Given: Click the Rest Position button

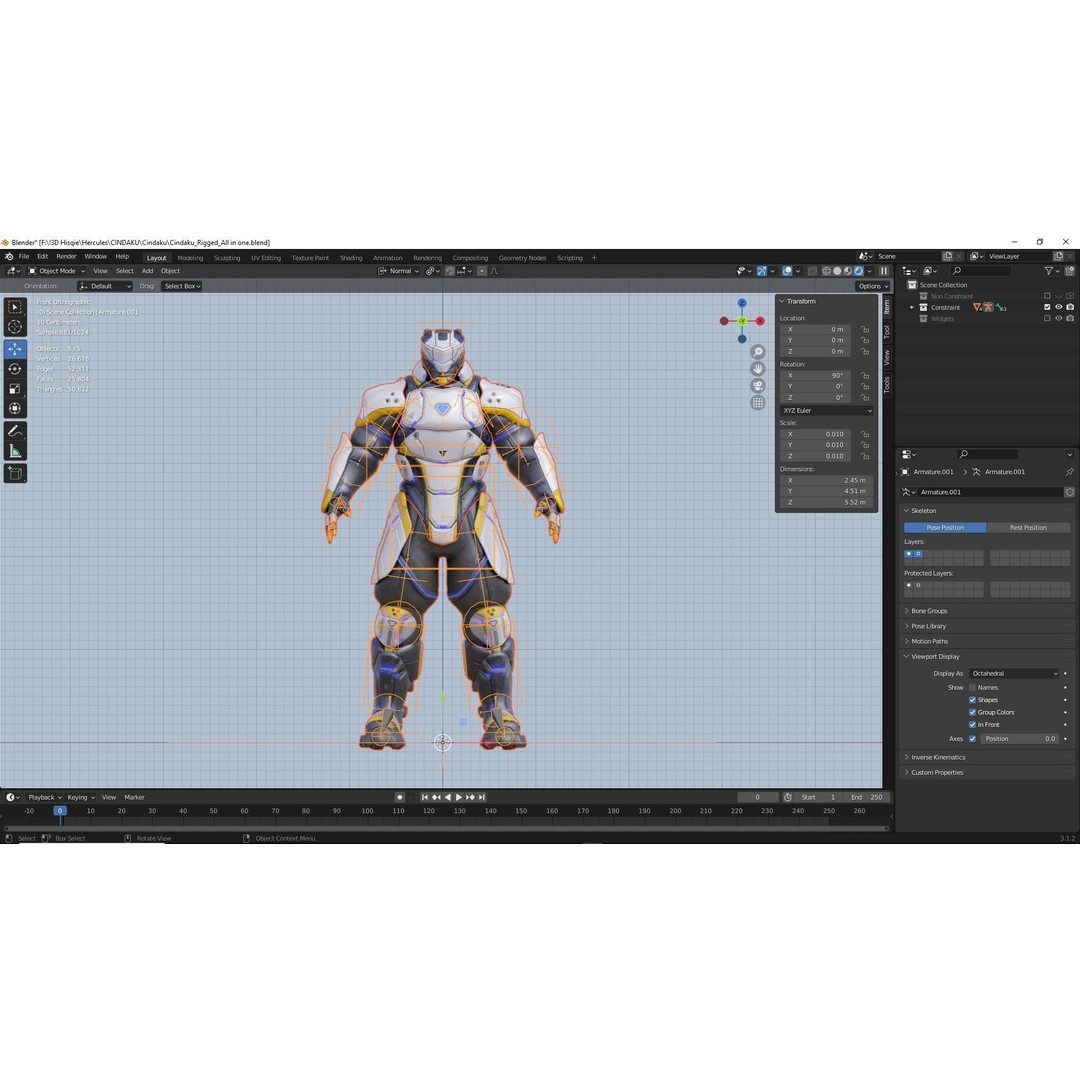Looking at the screenshot, I should (x=1028, y=528).
